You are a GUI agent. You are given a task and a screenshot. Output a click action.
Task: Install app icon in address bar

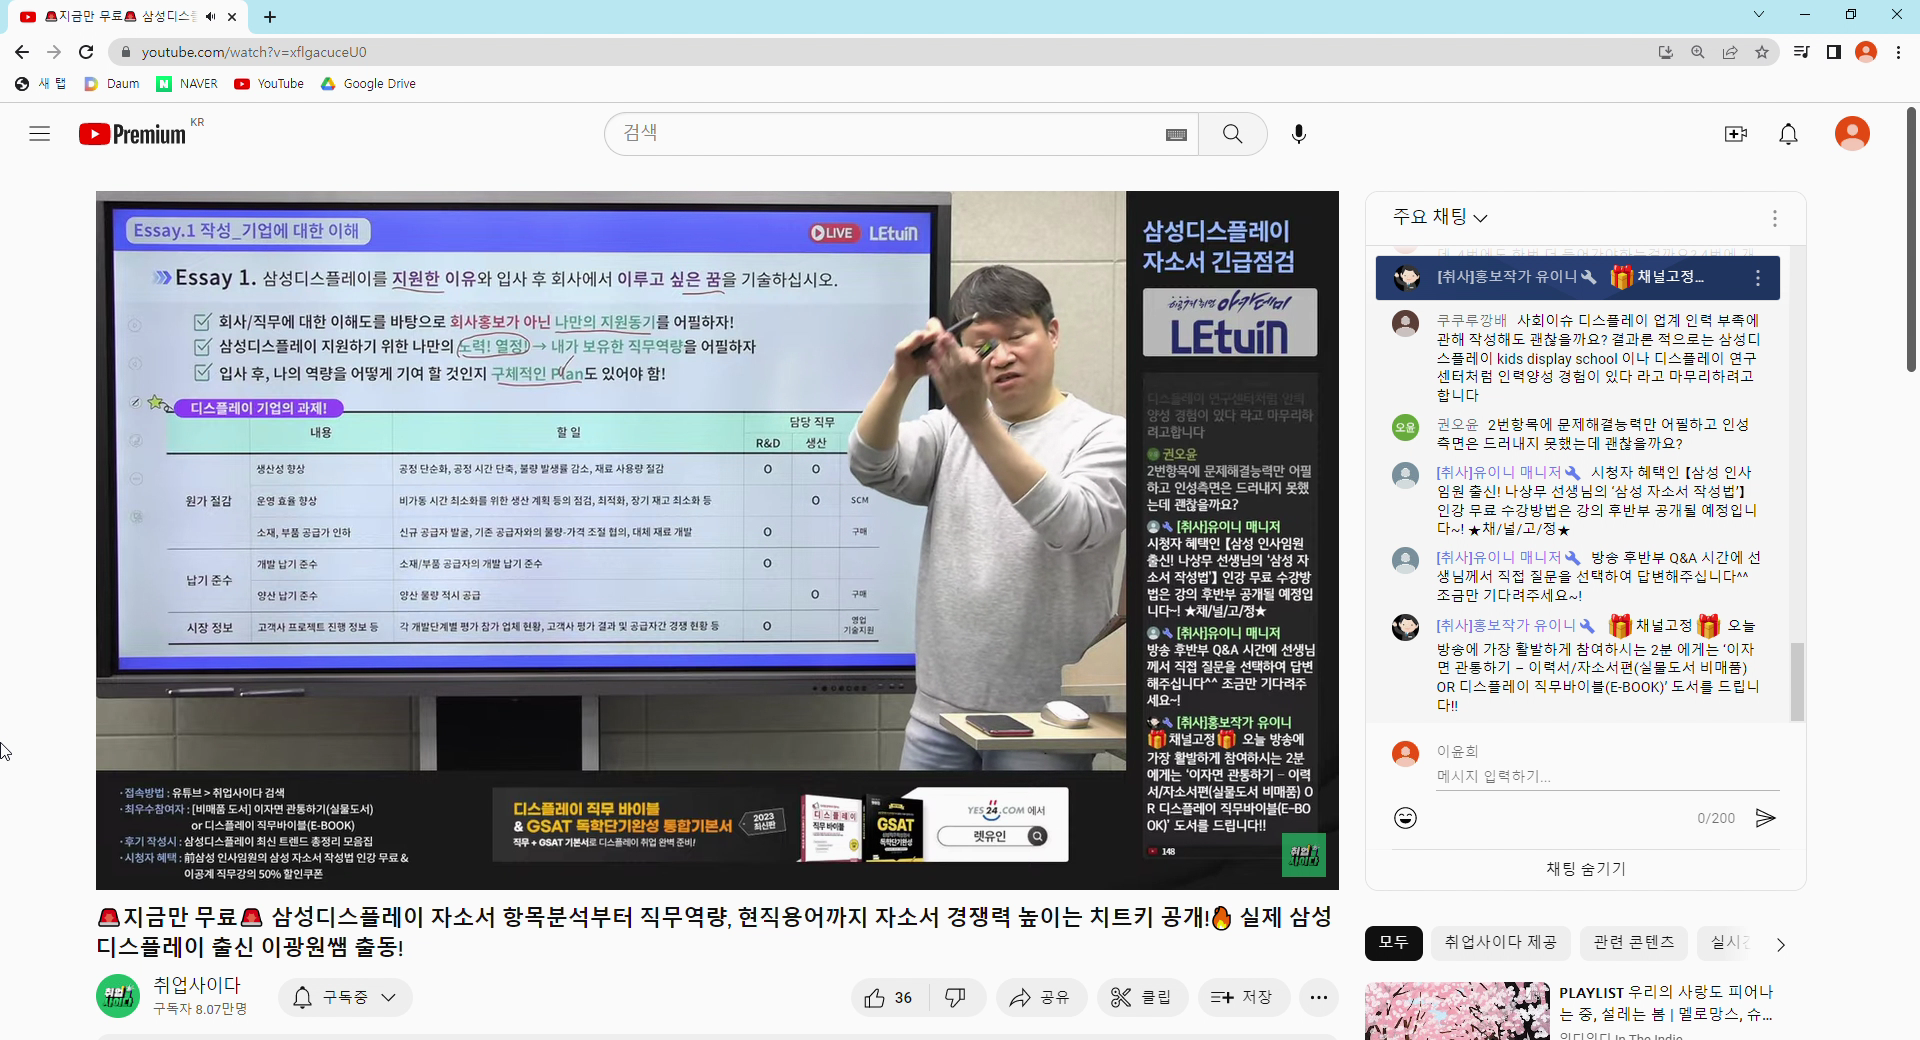[1666, 52]
